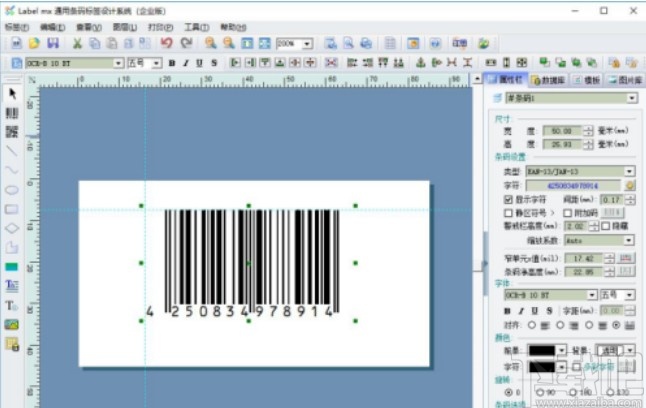This screenshot has width=646, height=408.
Task: Open the properties panel font name dropdown
Action: pos(592,295)
